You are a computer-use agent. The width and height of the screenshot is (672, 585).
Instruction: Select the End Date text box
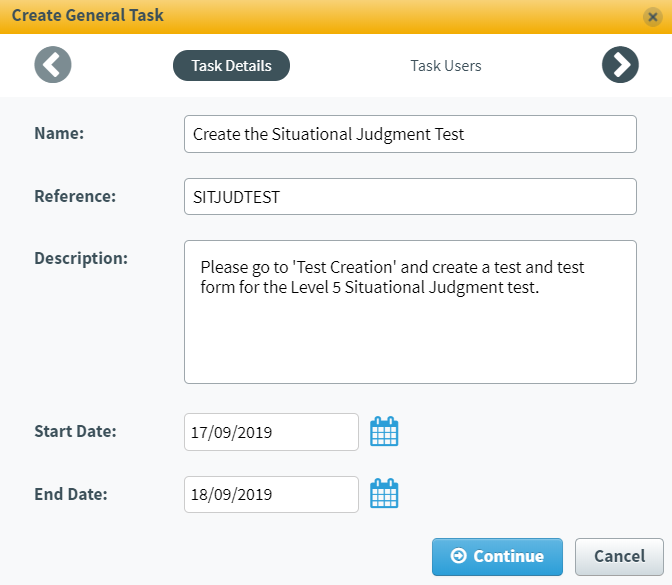coord(271,494)
